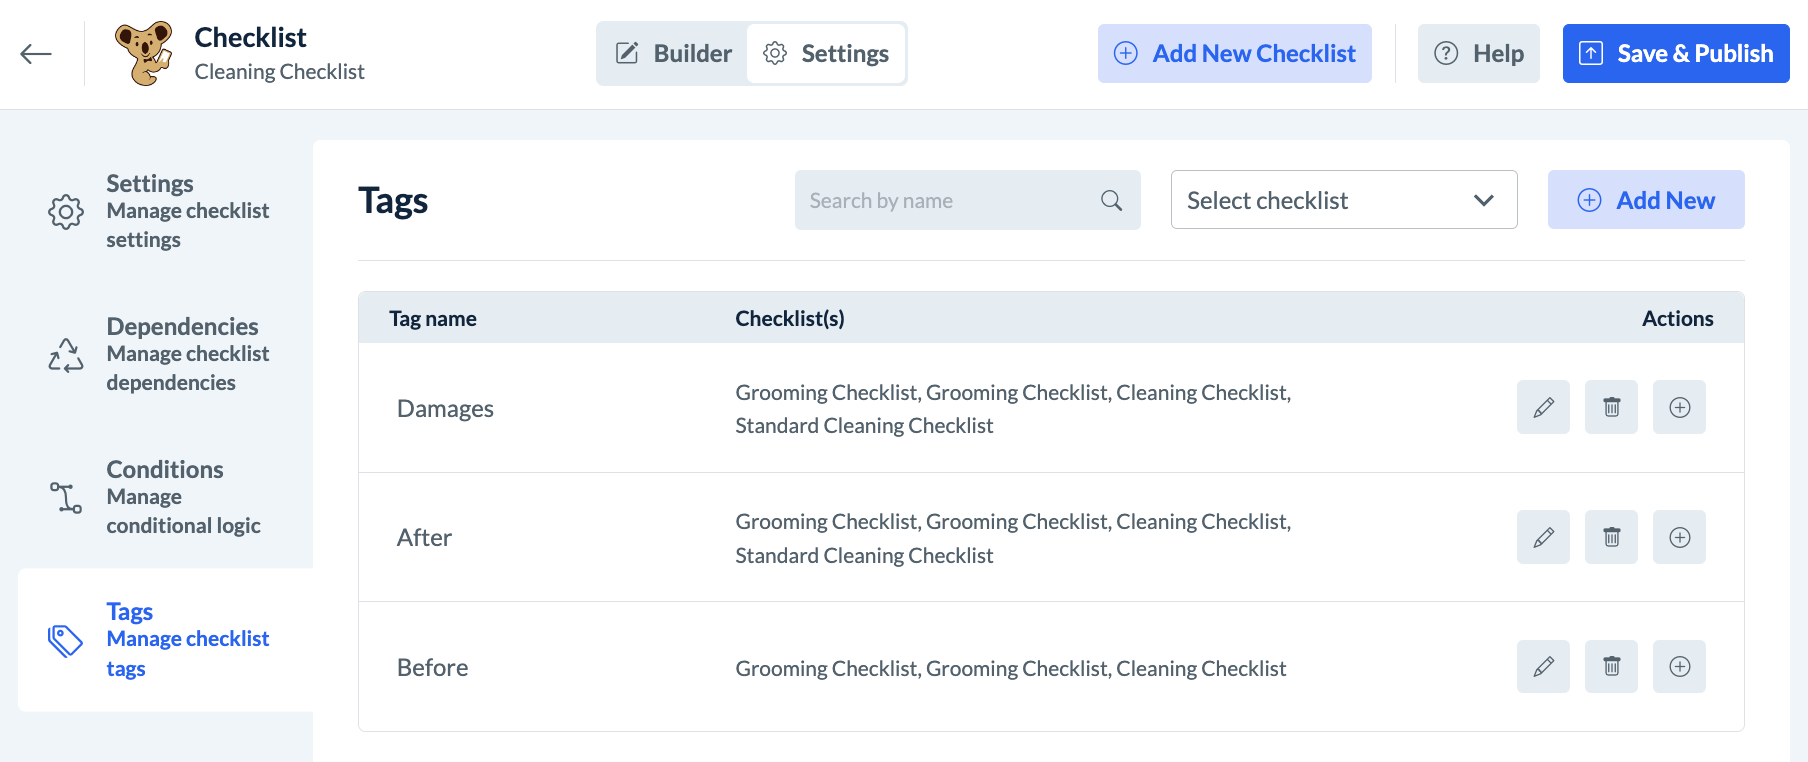1808x762 pixels.
Task: Click the plus icon on Damages row
Action: (x=1679, y=407)
